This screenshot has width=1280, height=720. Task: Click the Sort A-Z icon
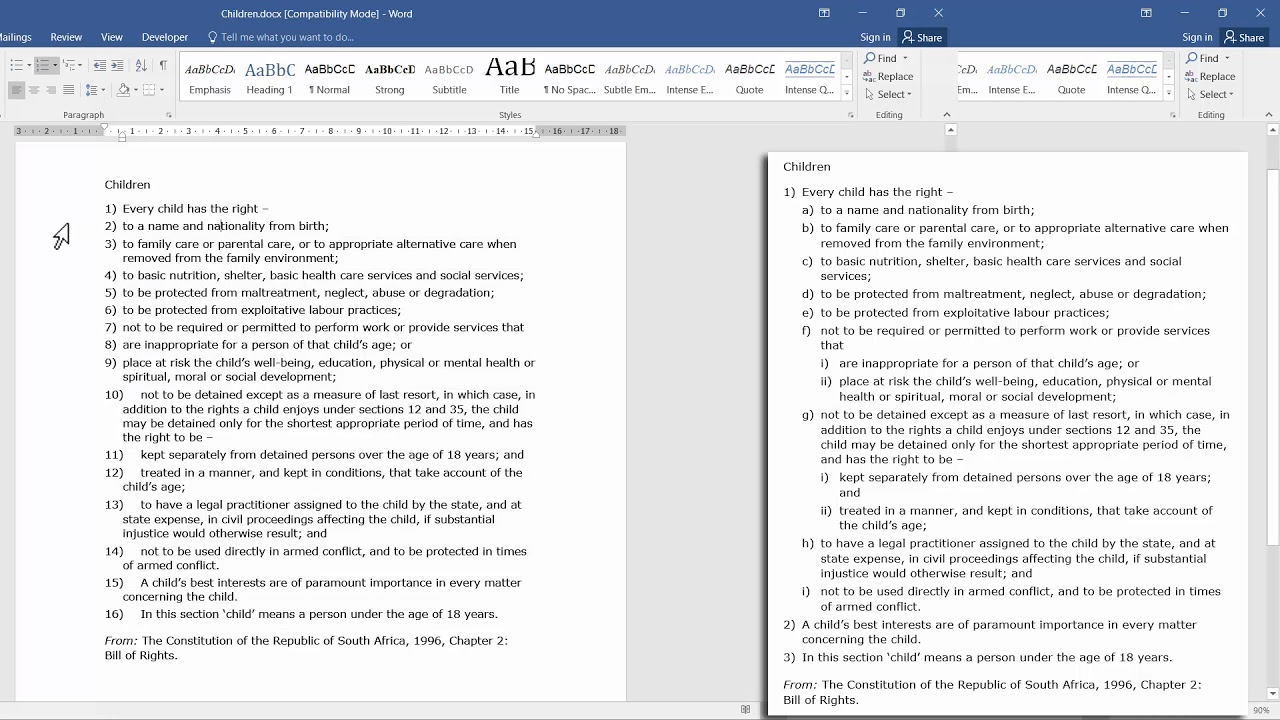click(141, 65)
